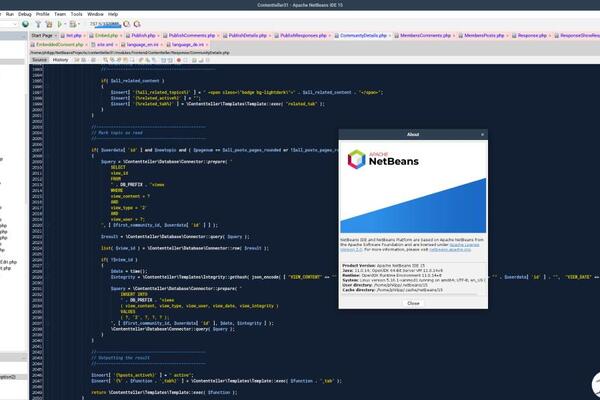This screenshot has height=400, width=600.
Task: Switch to the Publish.php tab
Action: (x=143, y=36)
